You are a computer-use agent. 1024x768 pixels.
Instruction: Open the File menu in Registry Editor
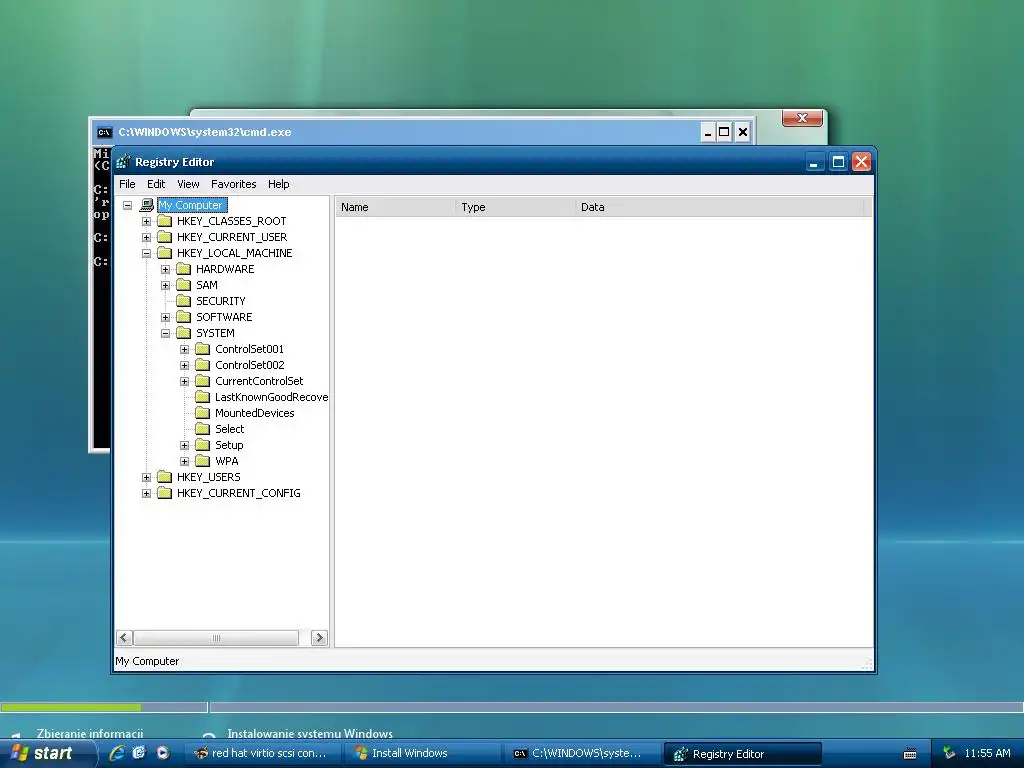(x=127, y=184)
